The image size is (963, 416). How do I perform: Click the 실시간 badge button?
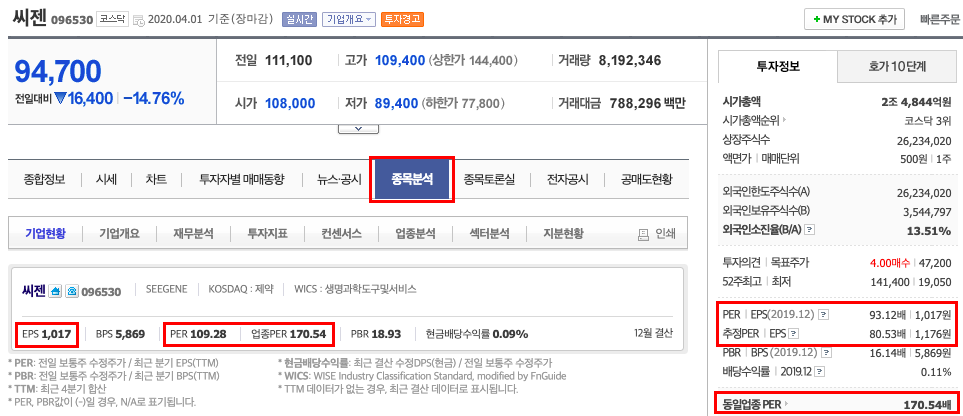tap(299, 20)
